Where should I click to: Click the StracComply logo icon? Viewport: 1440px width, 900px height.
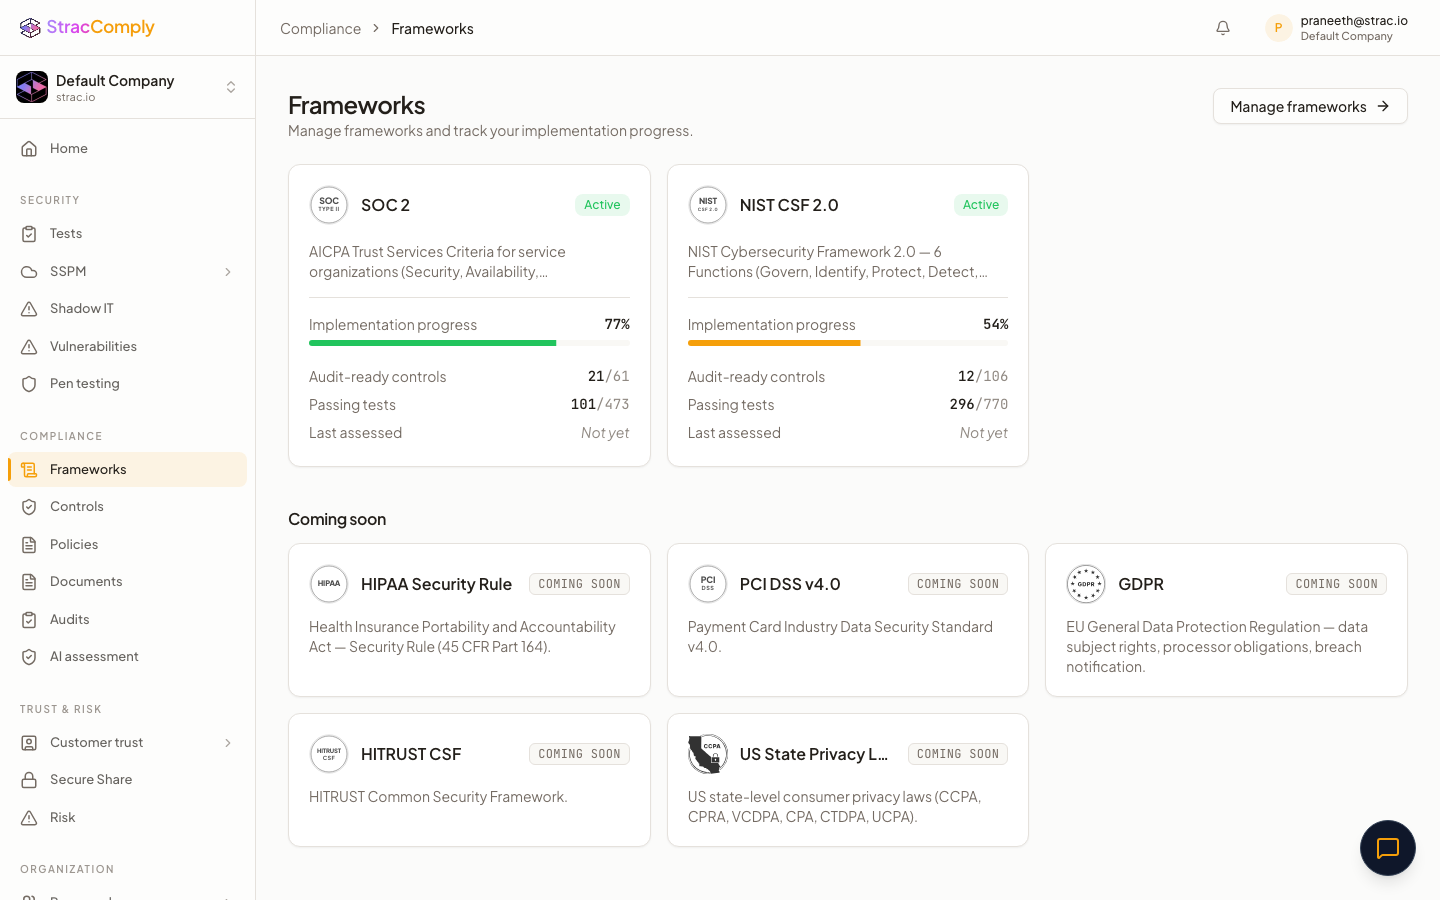[30, 27]
